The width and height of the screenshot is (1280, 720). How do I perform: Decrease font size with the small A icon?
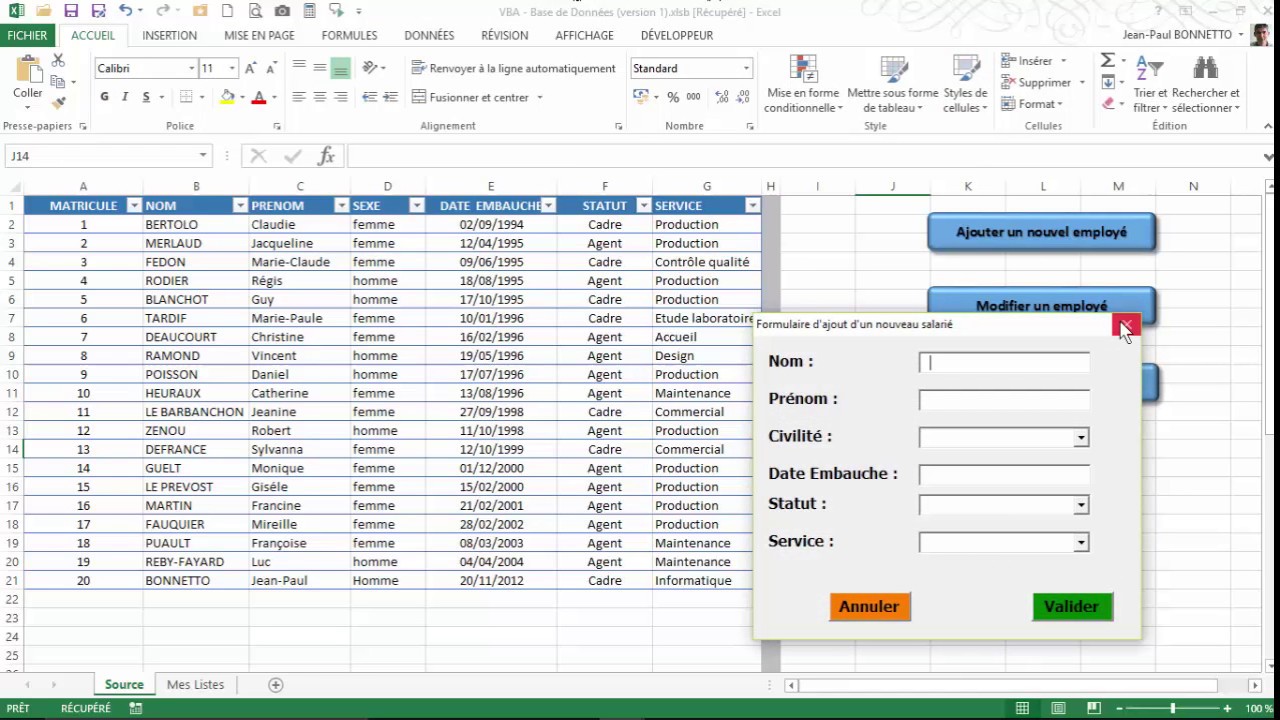(270, 68)
